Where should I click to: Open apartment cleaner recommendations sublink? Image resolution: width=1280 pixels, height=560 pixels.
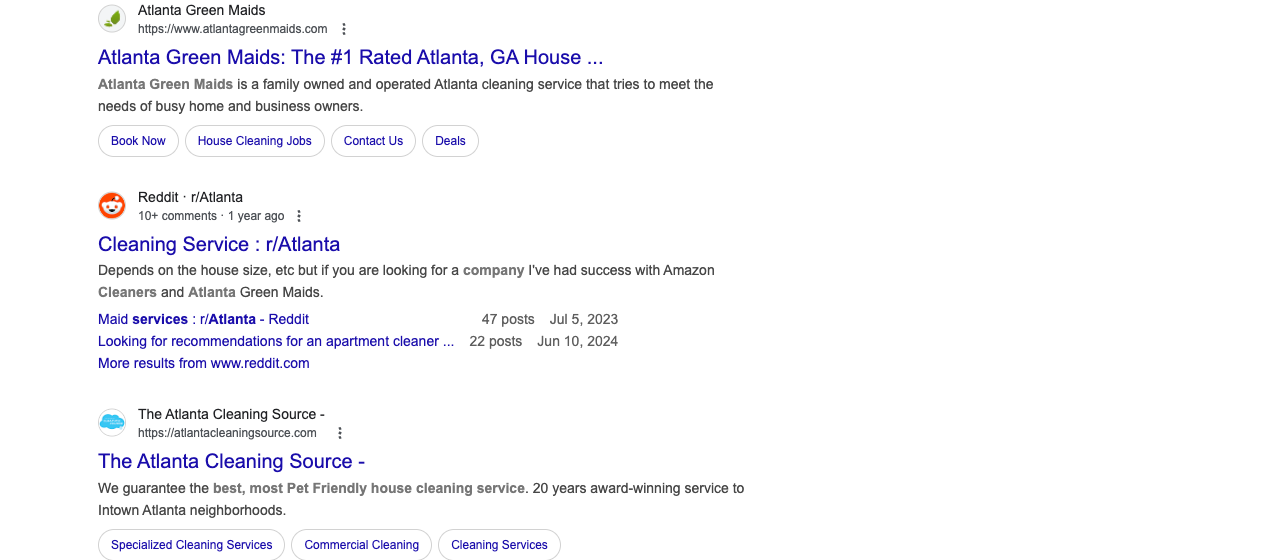(276, 341)
